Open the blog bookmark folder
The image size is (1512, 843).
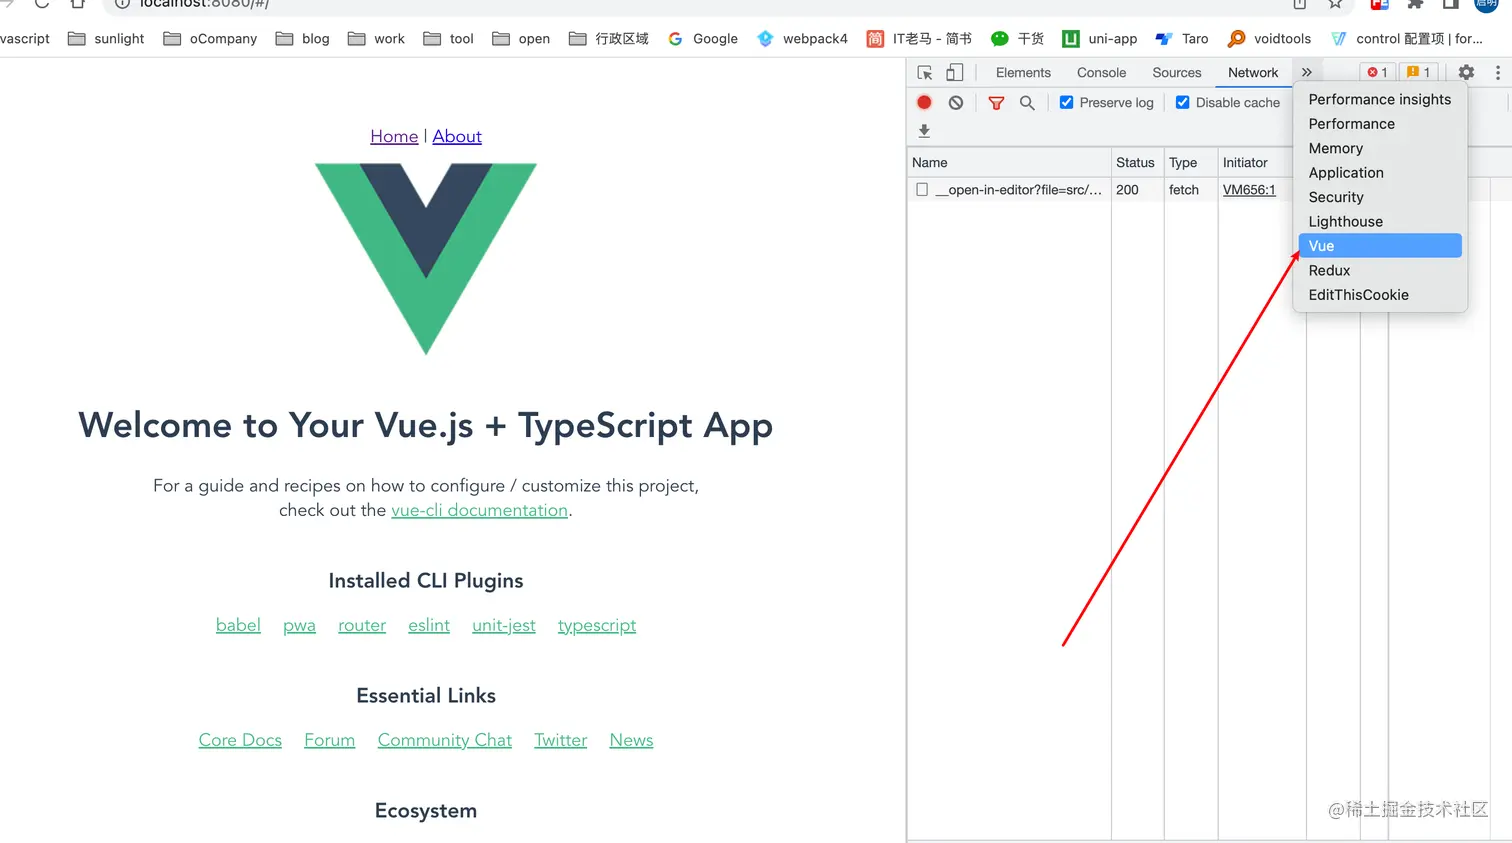[x=303, y=39]
